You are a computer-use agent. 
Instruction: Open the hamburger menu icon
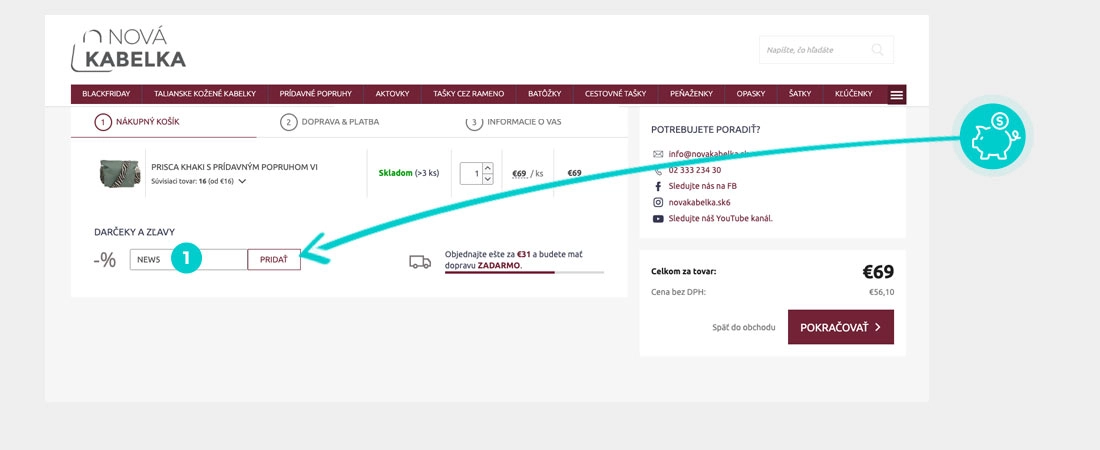[x=896, y=95]
